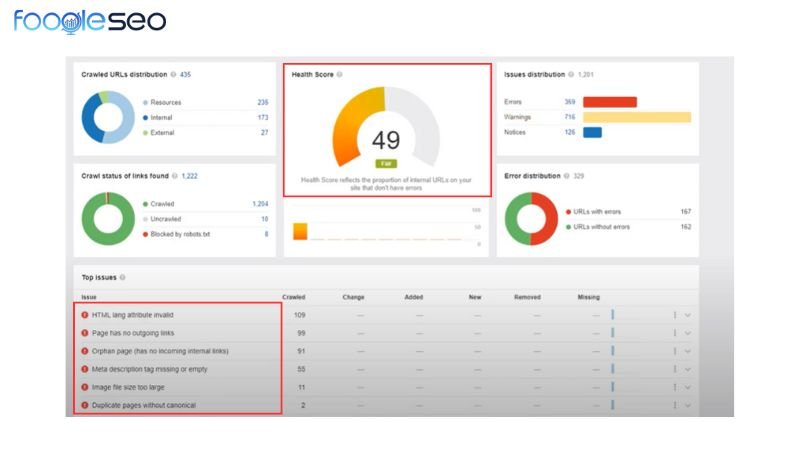Screen dimensions: 800x450
Task: Open Resources count 235 link
Action: 263,103
